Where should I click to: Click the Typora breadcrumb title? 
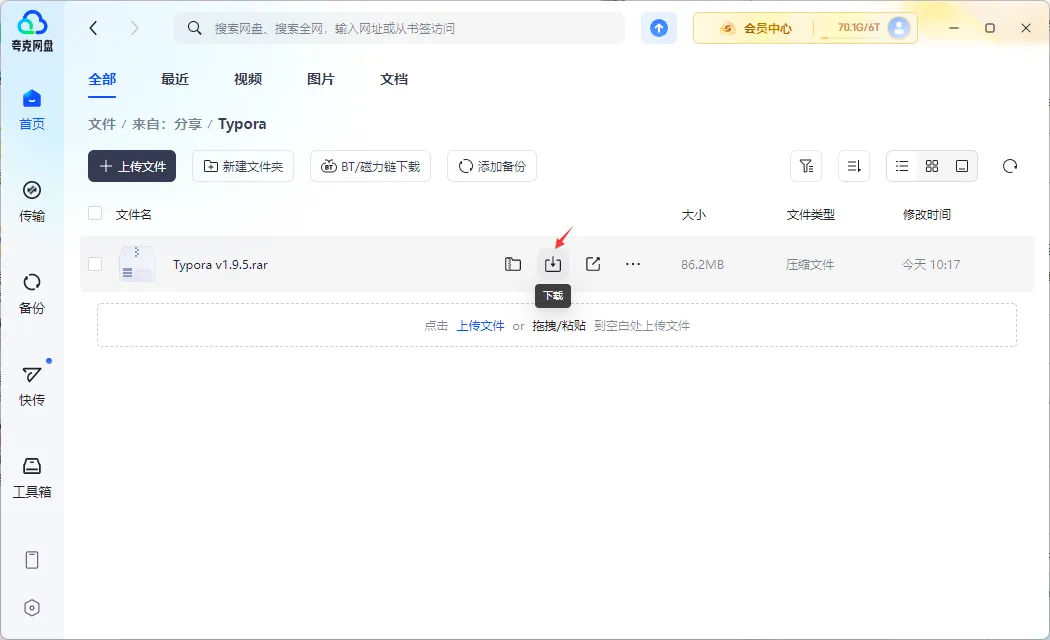[x=242, y=124]
